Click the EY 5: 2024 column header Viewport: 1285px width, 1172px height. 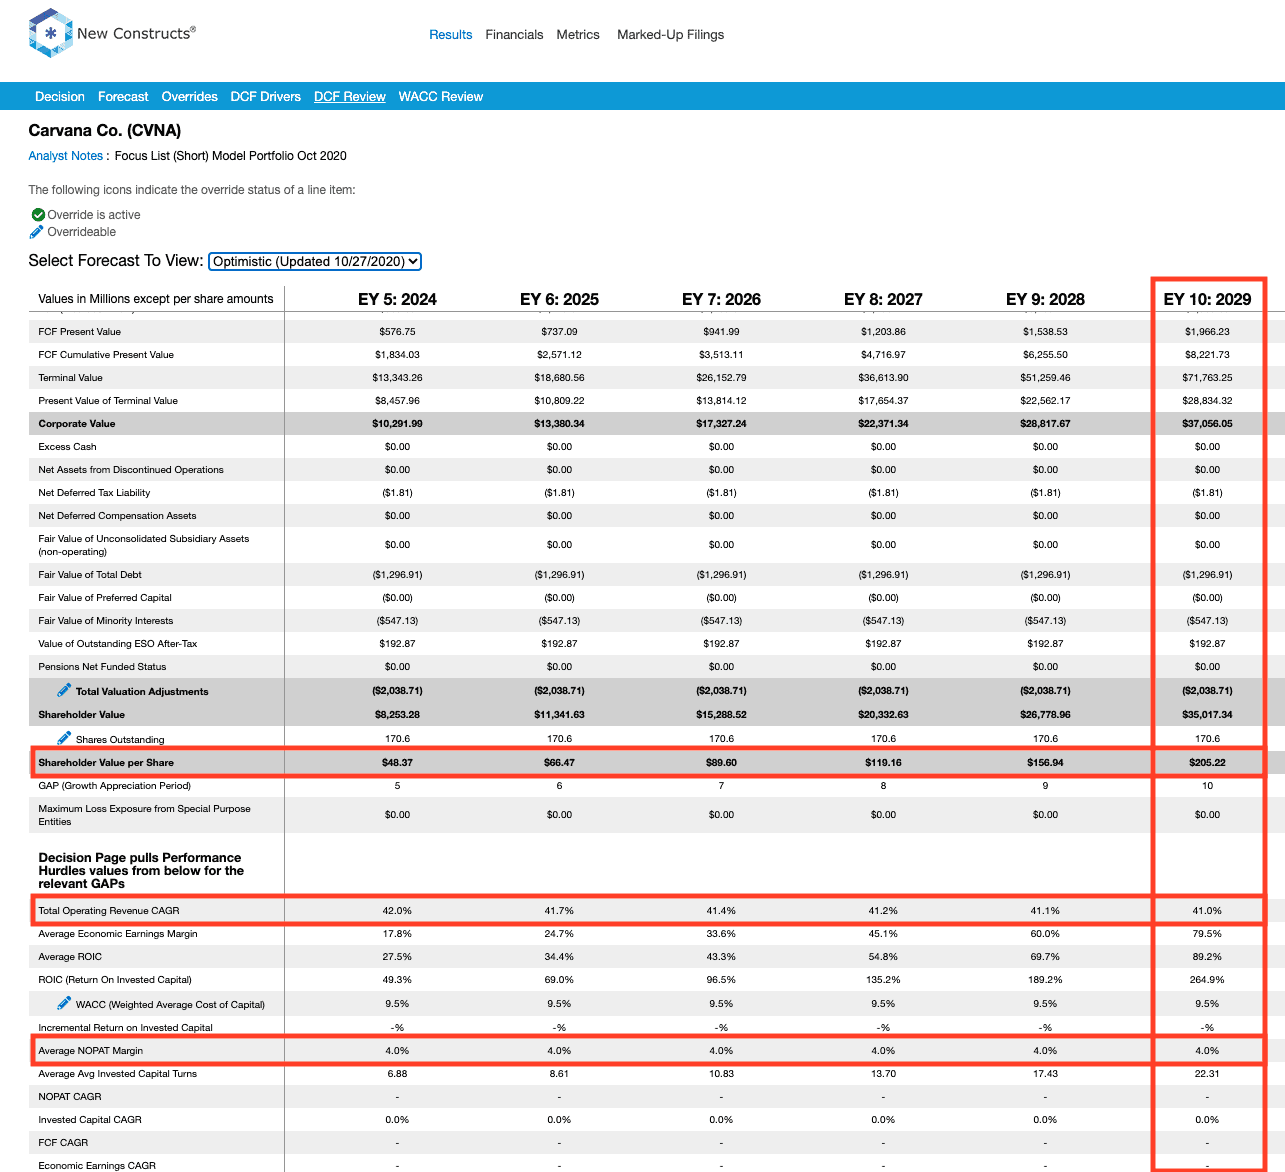(397, 299)
